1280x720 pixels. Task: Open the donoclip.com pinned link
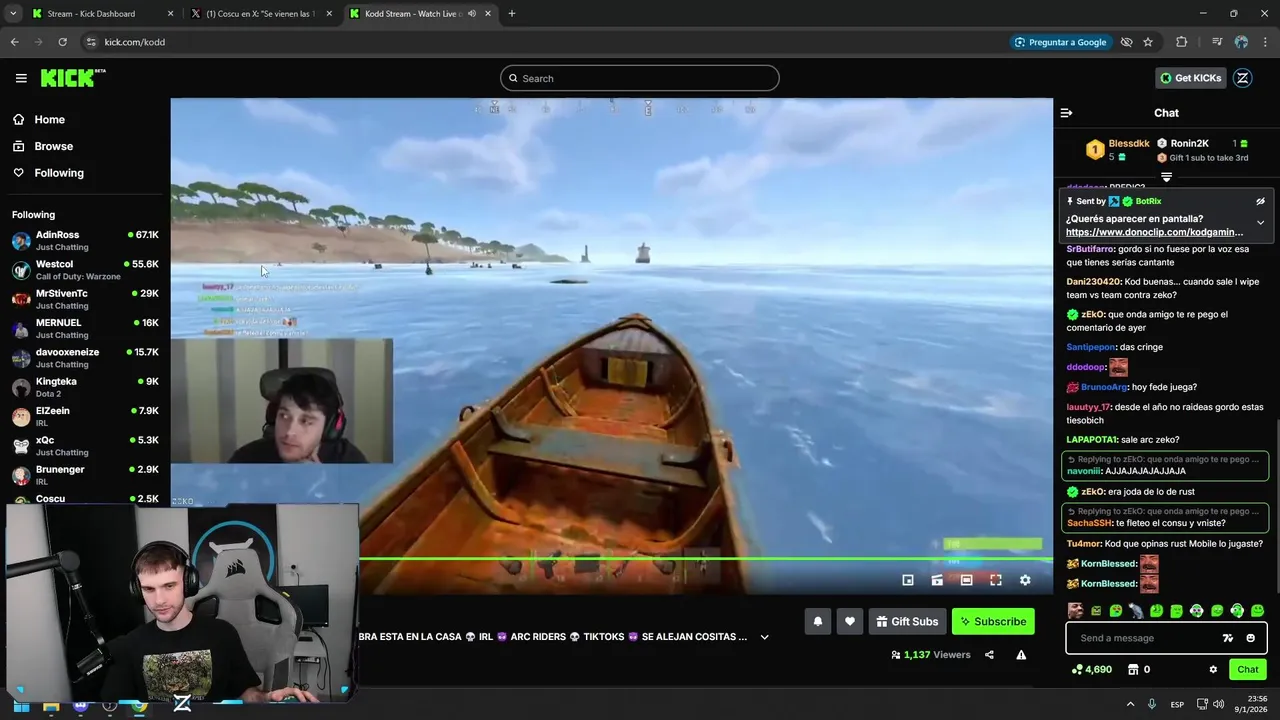1154,232
